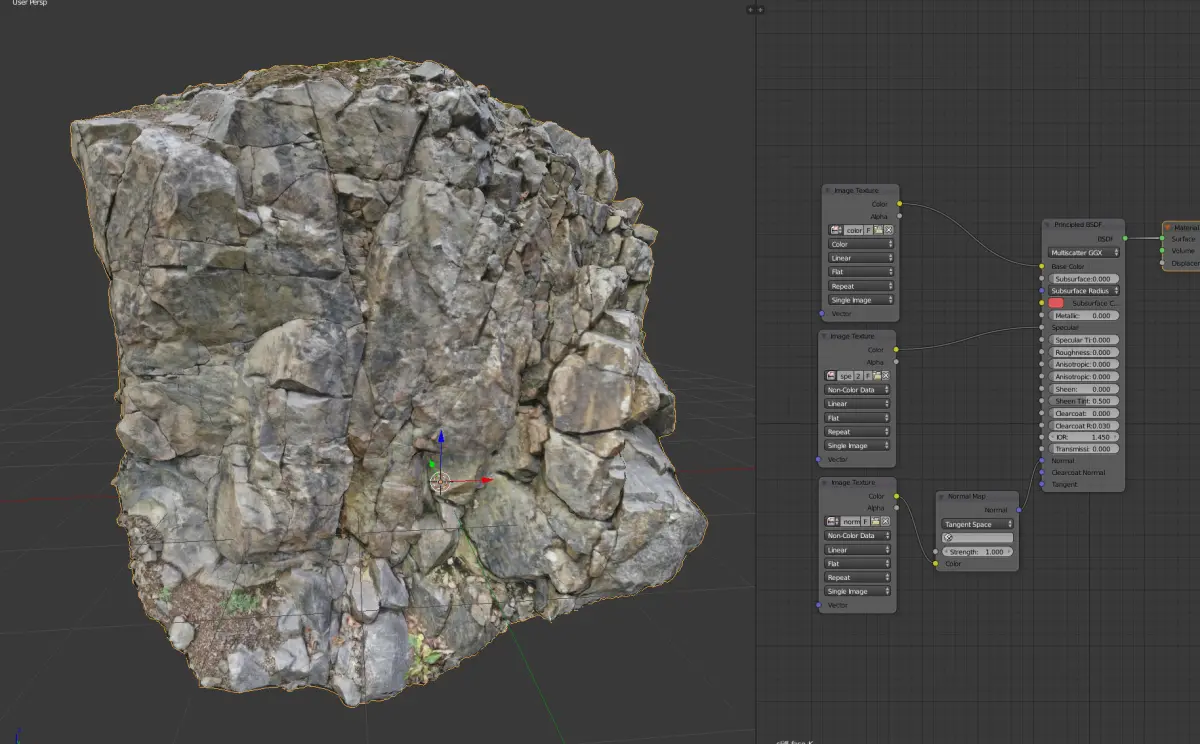Open the Subsurface Radius dropdown
Viewport: 1200px width, 744px height.
tap(1084, 291)
